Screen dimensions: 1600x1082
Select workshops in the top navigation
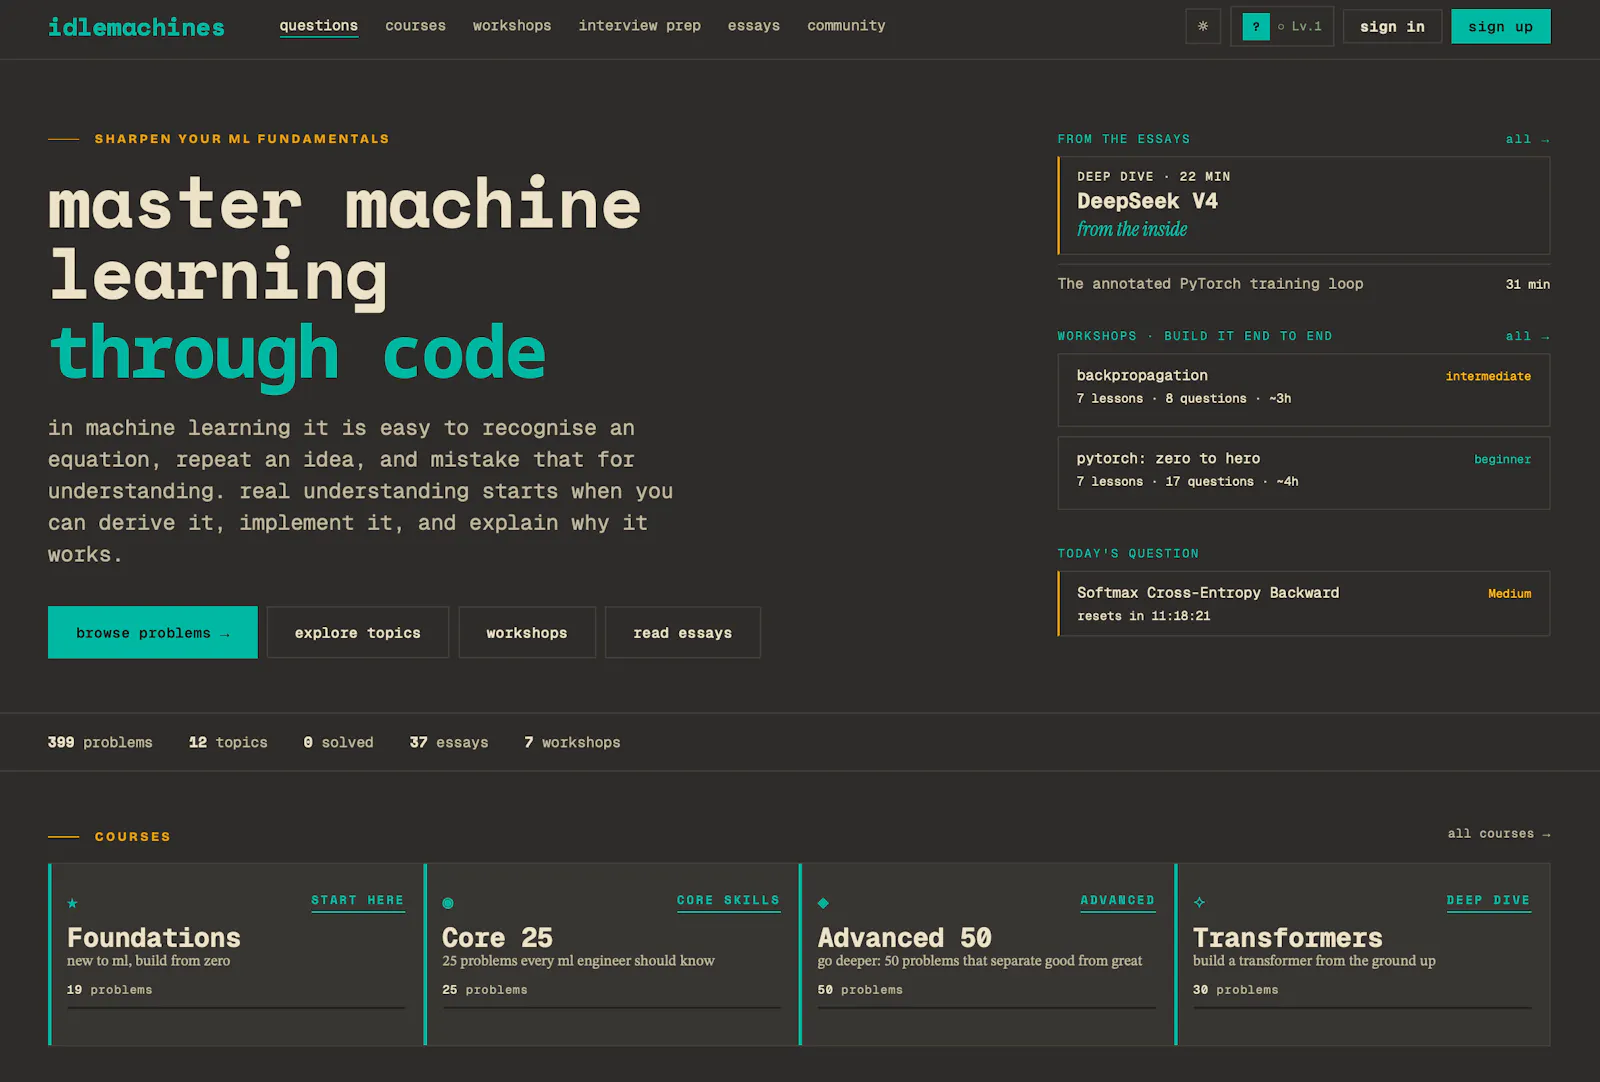512,26
